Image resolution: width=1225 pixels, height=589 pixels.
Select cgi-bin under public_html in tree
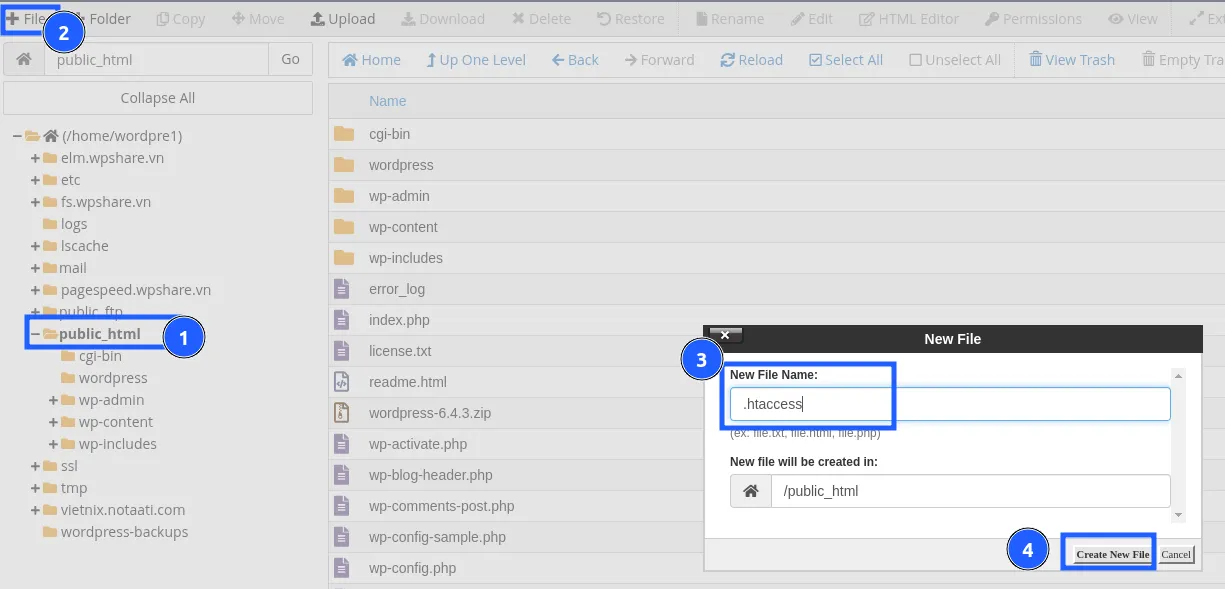tap(100, 356)
